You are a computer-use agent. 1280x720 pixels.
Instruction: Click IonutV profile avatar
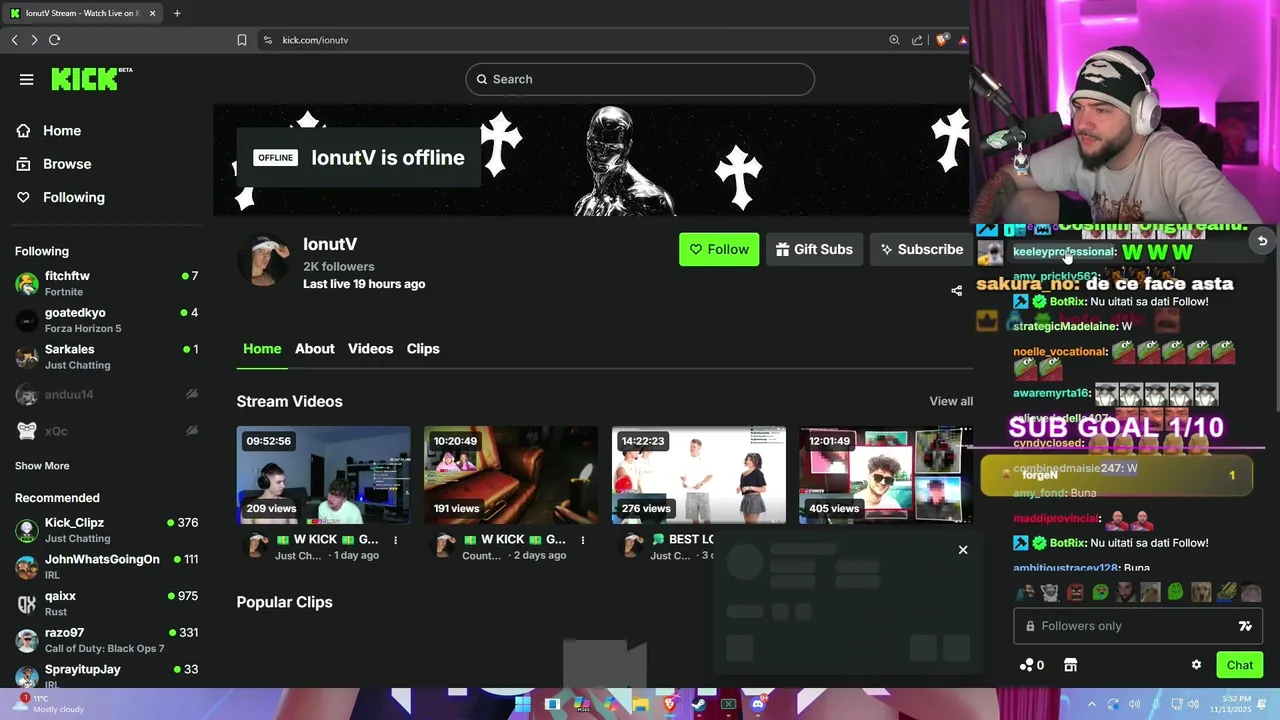click(x=263, y=262)
